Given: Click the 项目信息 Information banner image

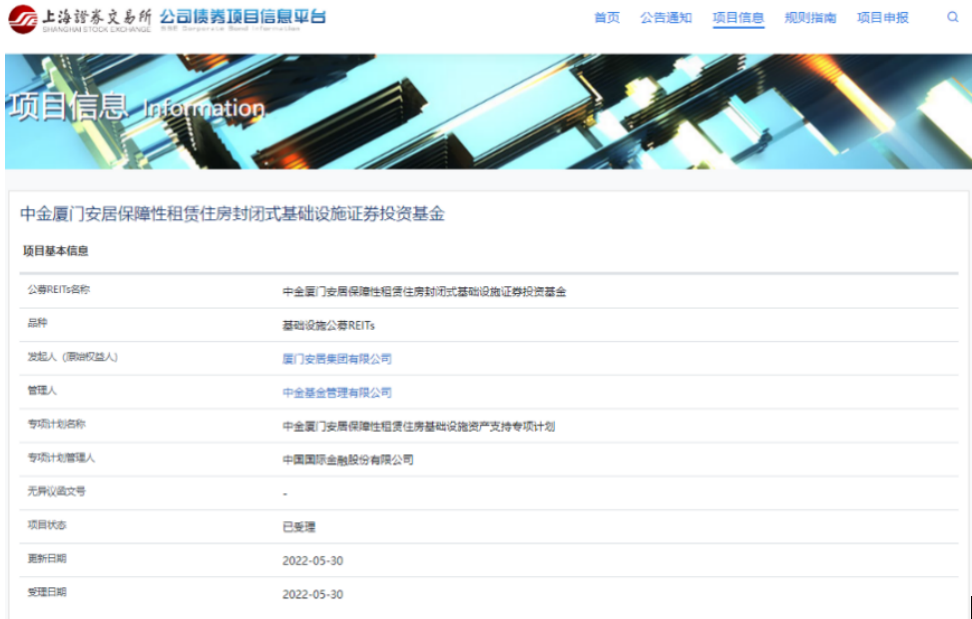Looking at the screenshot, I should coord(488,111).
